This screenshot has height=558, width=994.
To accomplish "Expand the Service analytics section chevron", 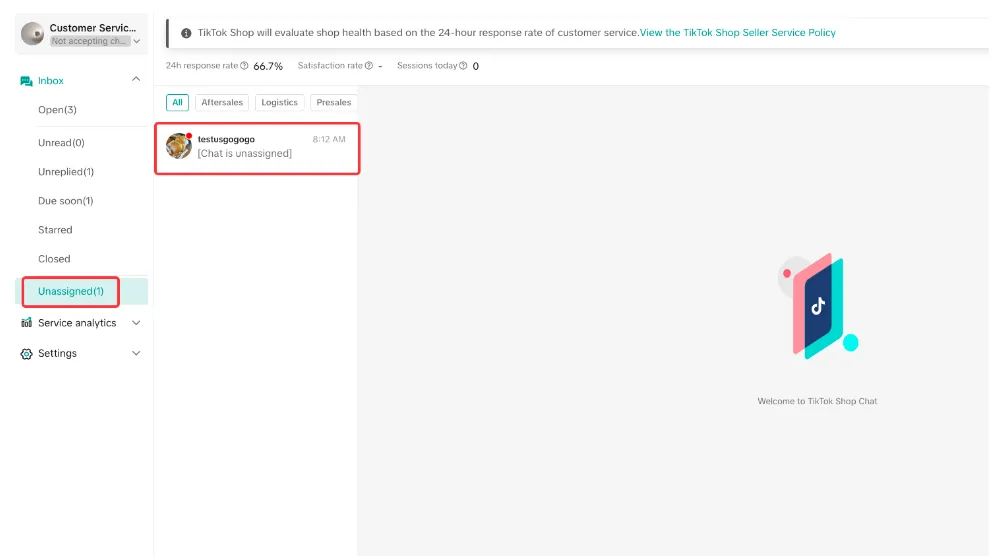I will click(136, 323).
